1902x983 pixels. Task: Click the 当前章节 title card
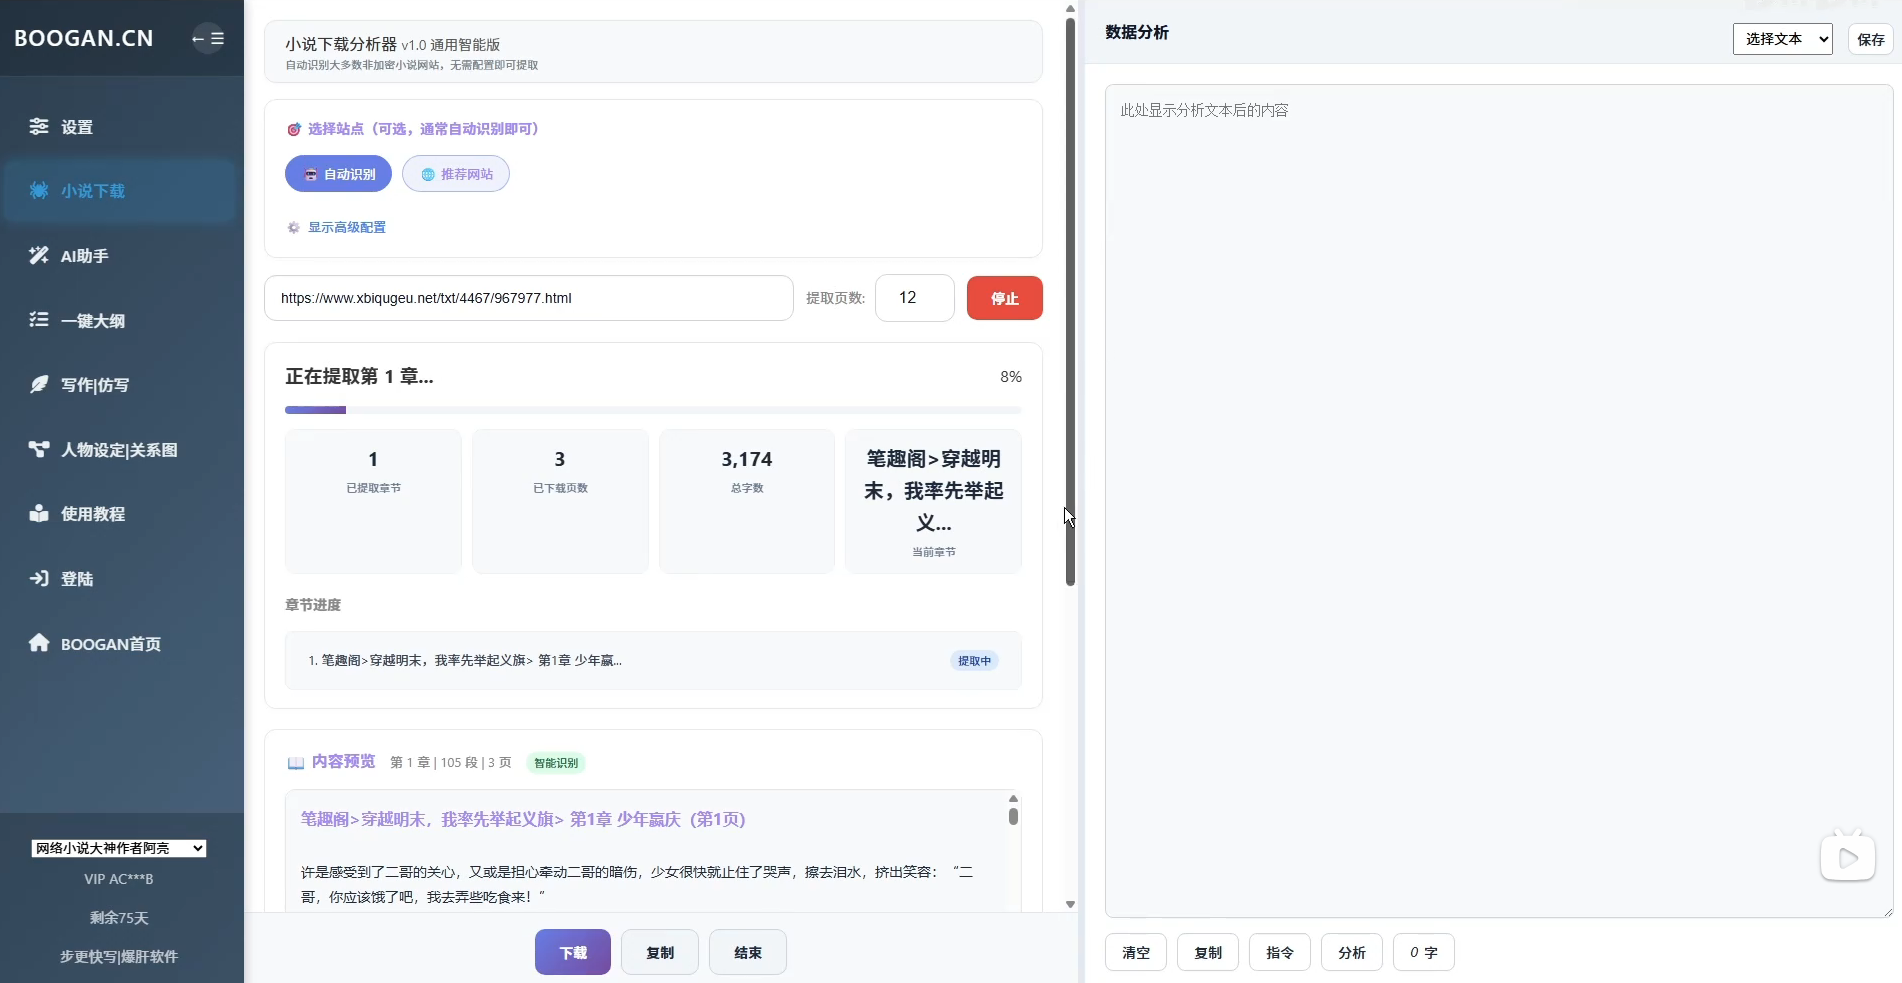(934, 501)
